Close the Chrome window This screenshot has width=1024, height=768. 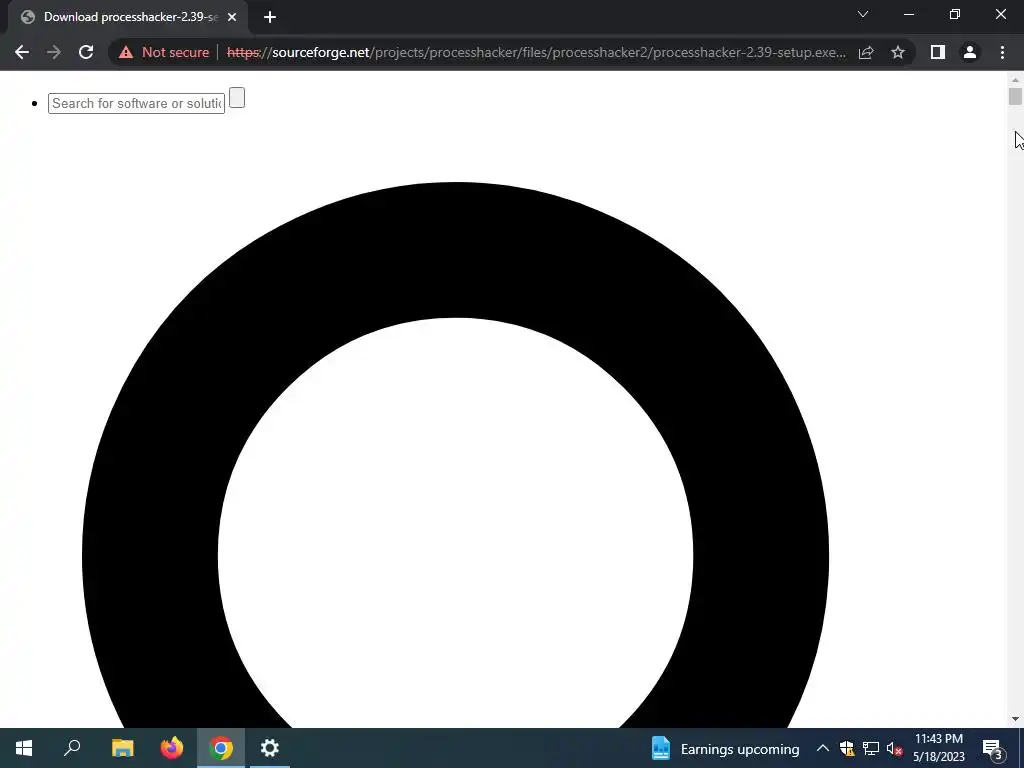[x=1000, y=14]
